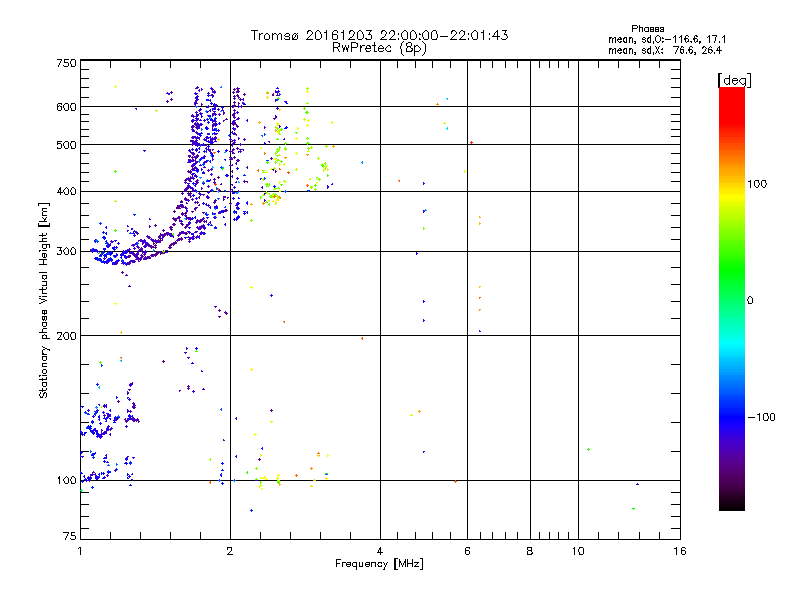The height and width of the screenshot is (600, 800).
Task: Click the x-axis tick label '10'
Action: coord(578,551)
